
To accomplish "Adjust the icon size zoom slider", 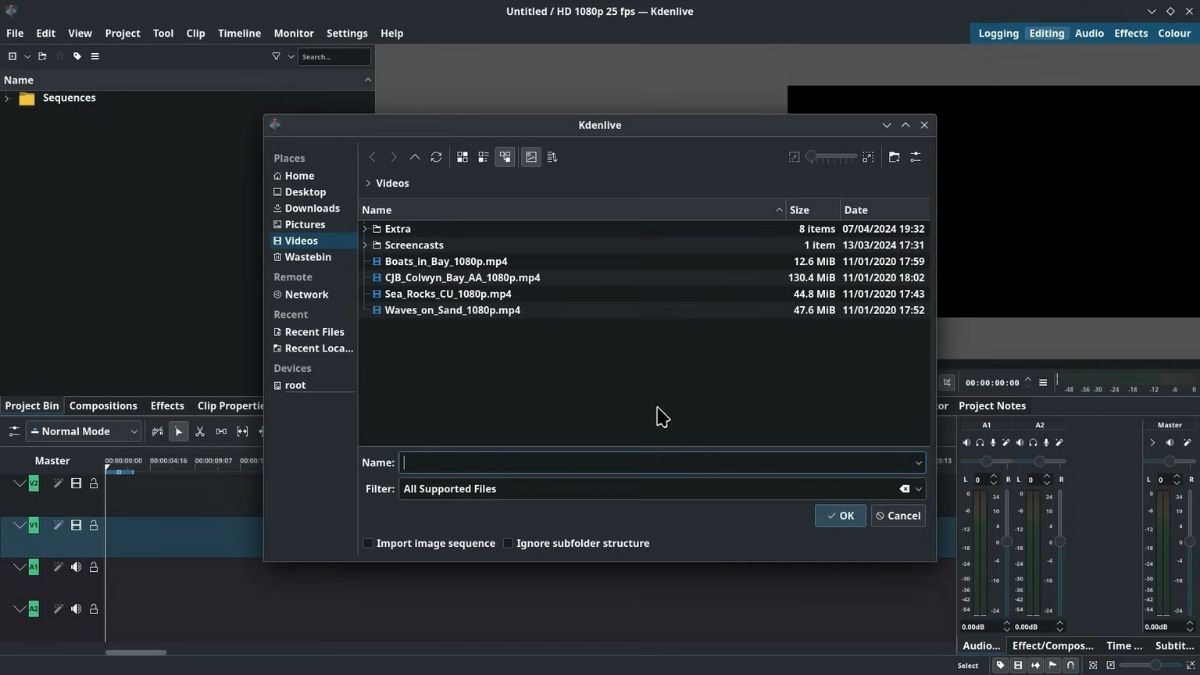I will click(x=831, y=157).
